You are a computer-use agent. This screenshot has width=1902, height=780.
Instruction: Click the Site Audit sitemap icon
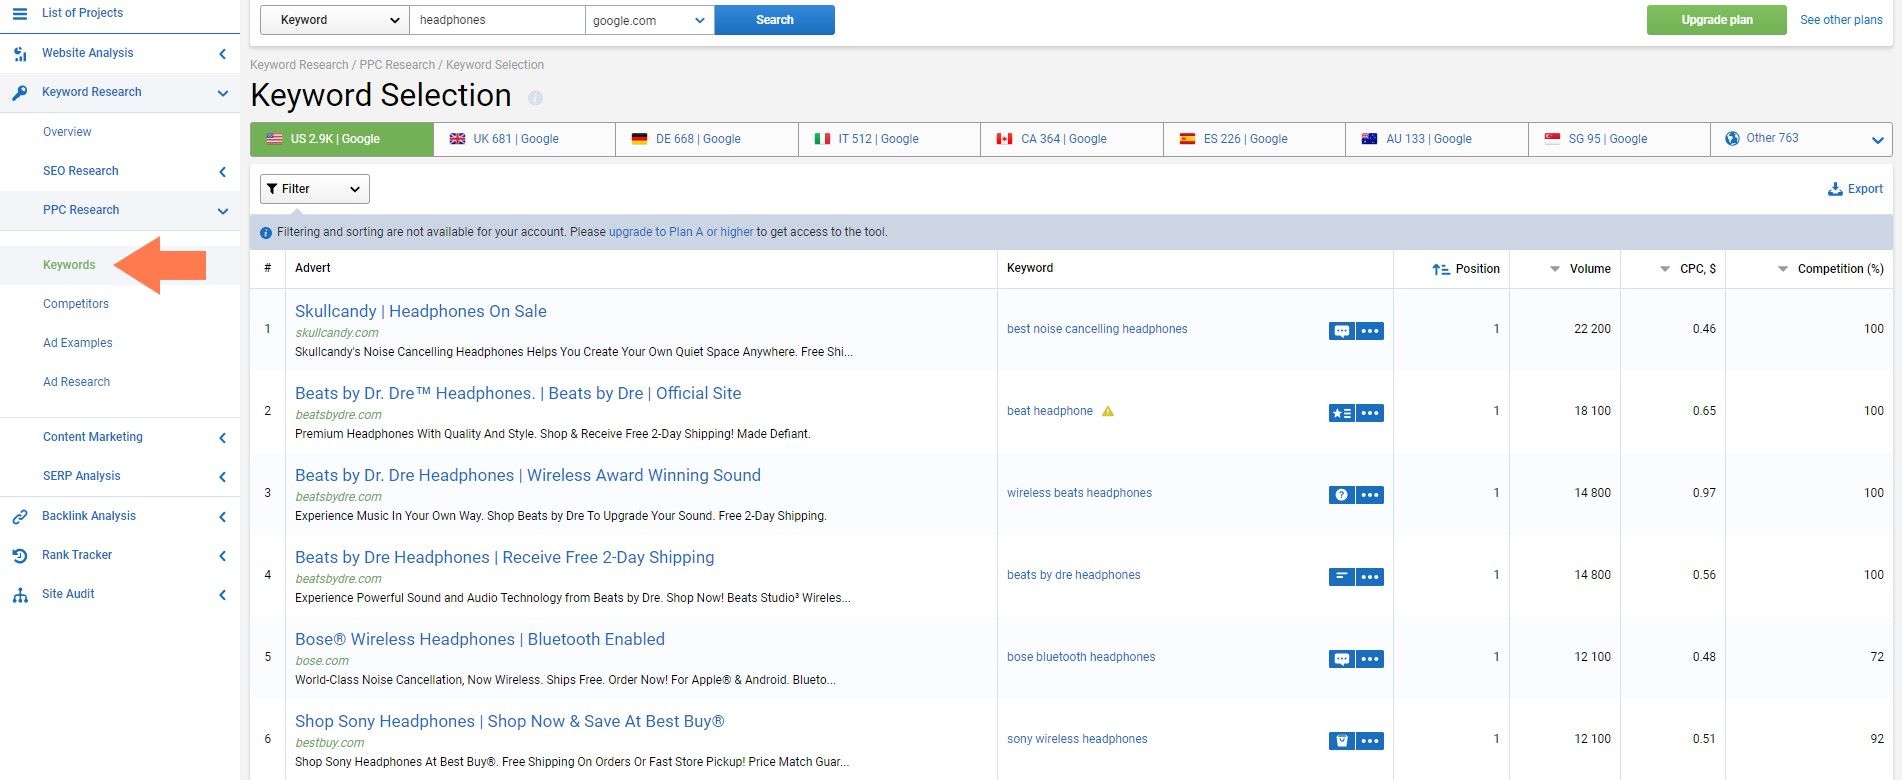(20, 594)
